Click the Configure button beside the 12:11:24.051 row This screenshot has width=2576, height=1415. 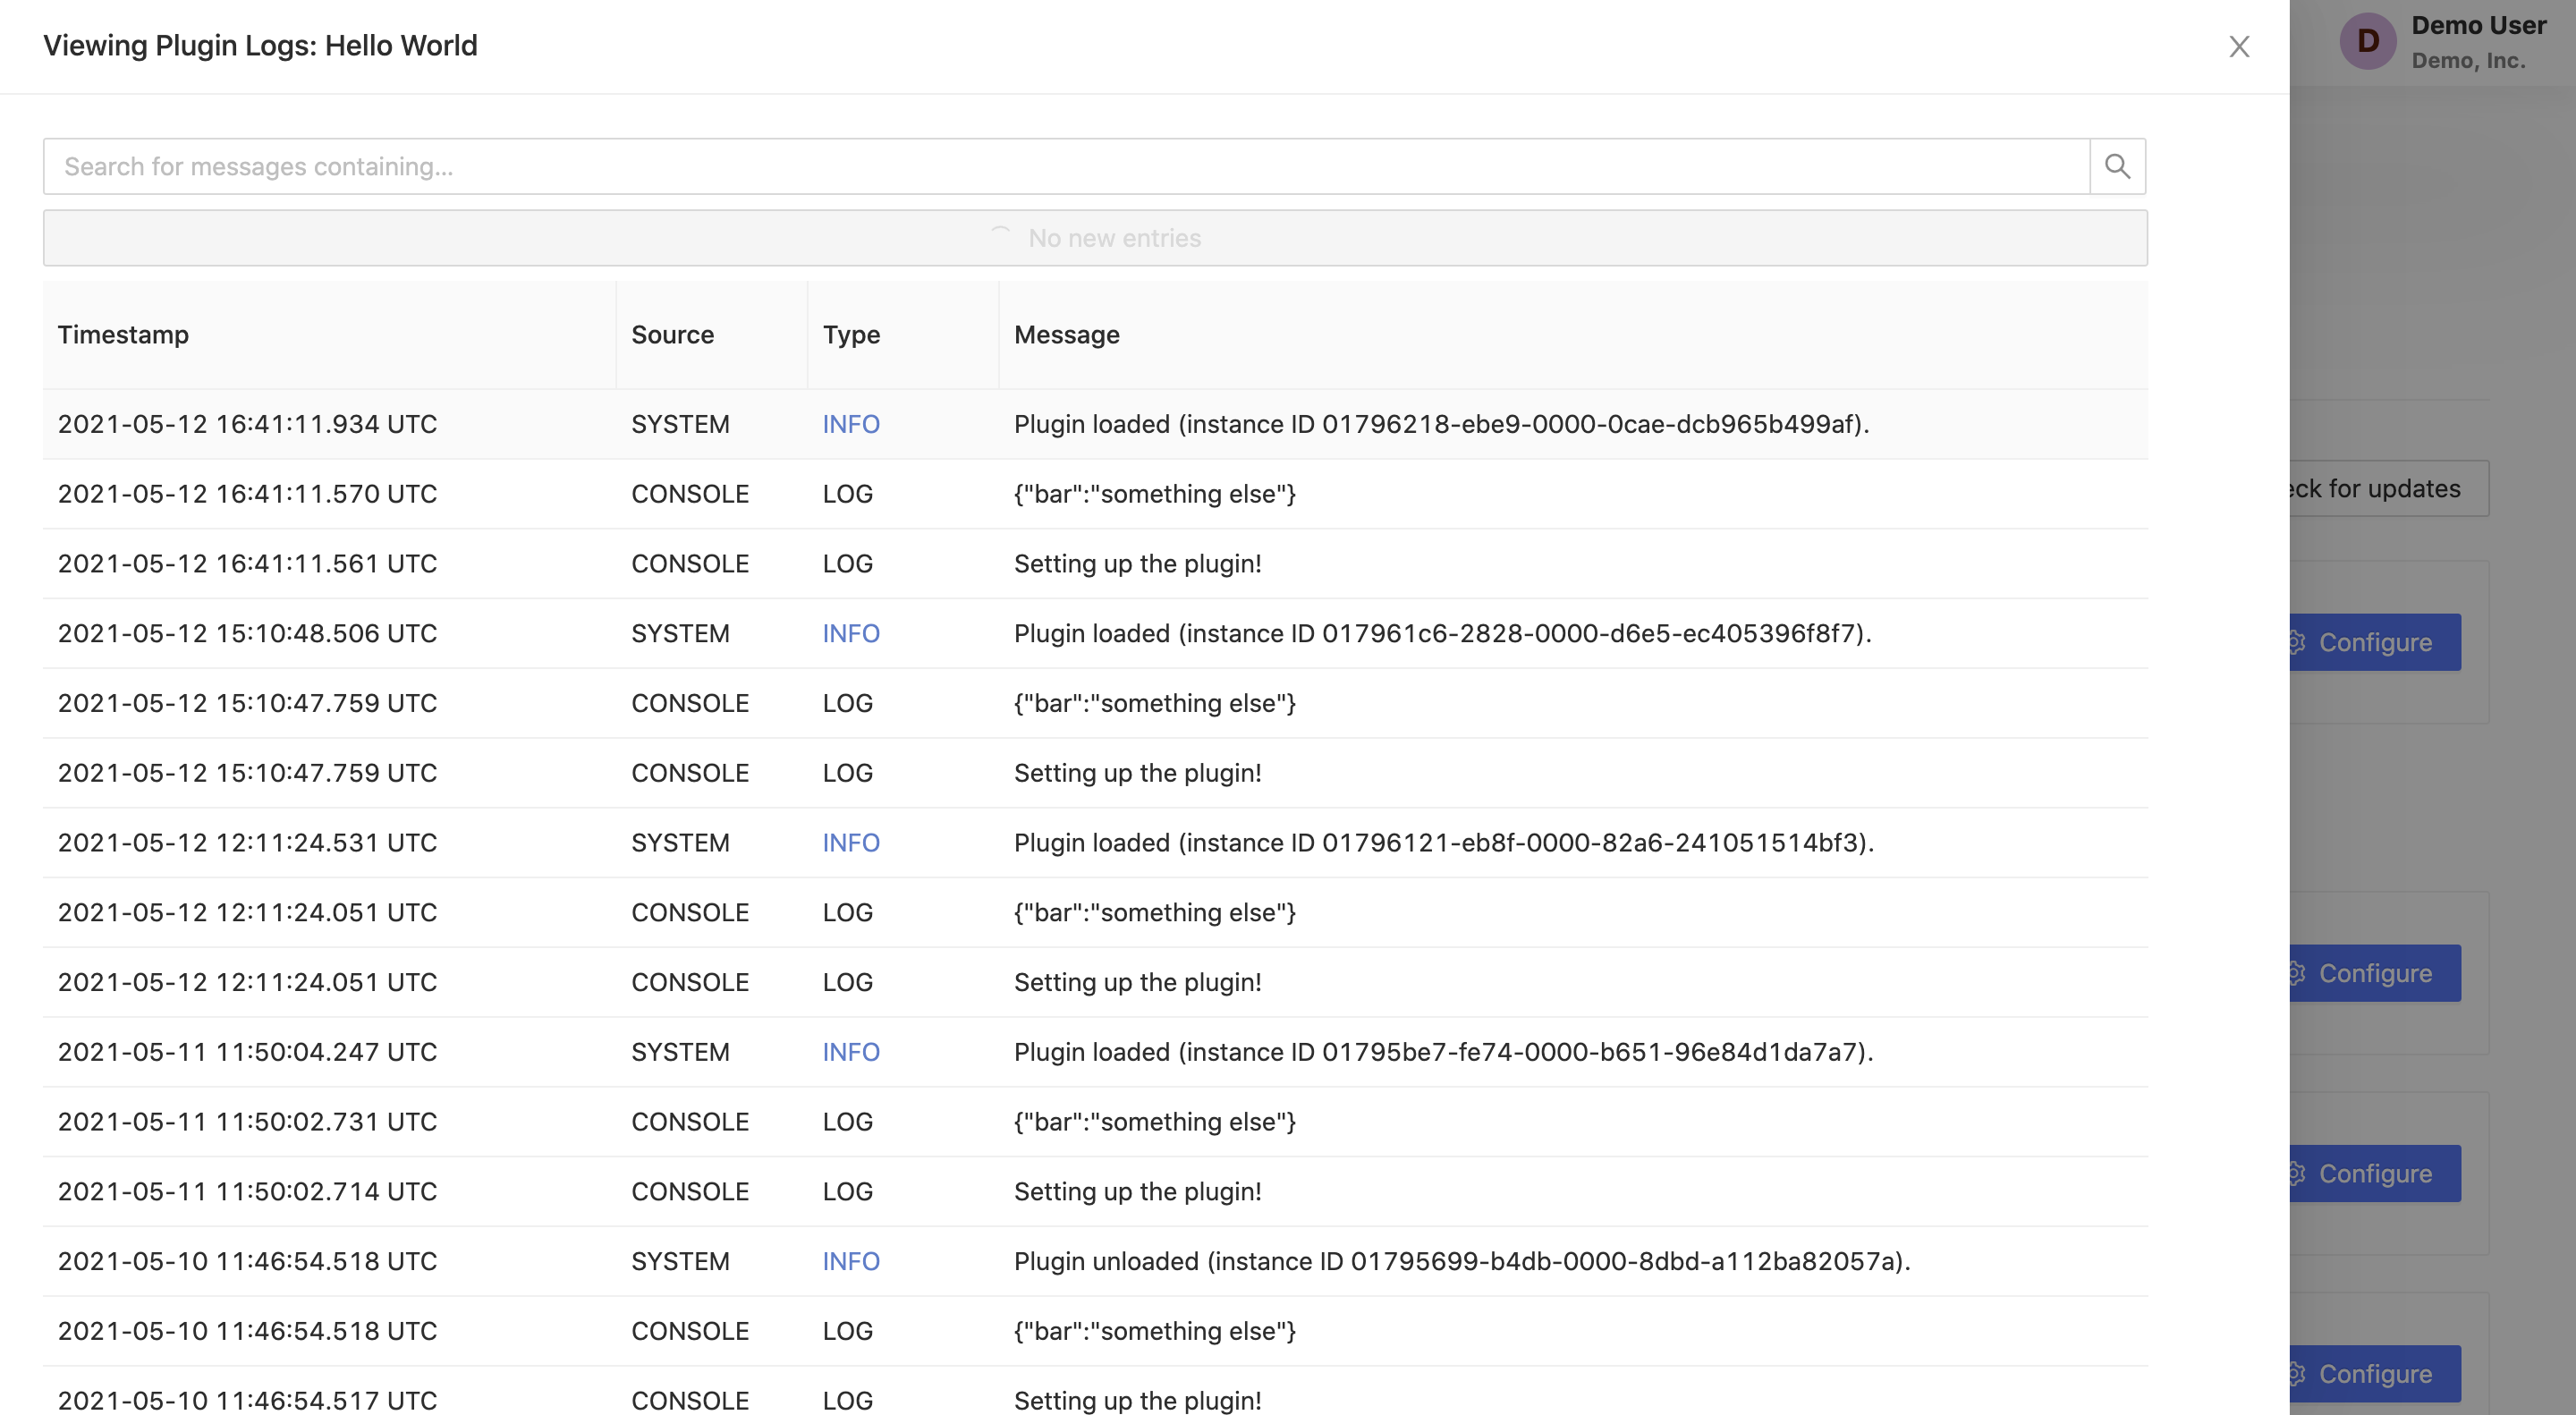(x=2374, y=973)
